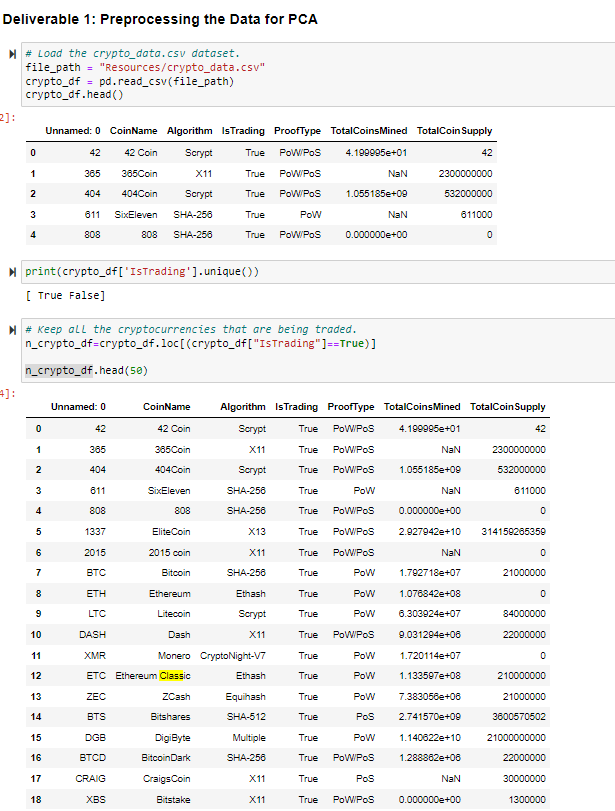Click the DASH ticker cell

[93, 635]
